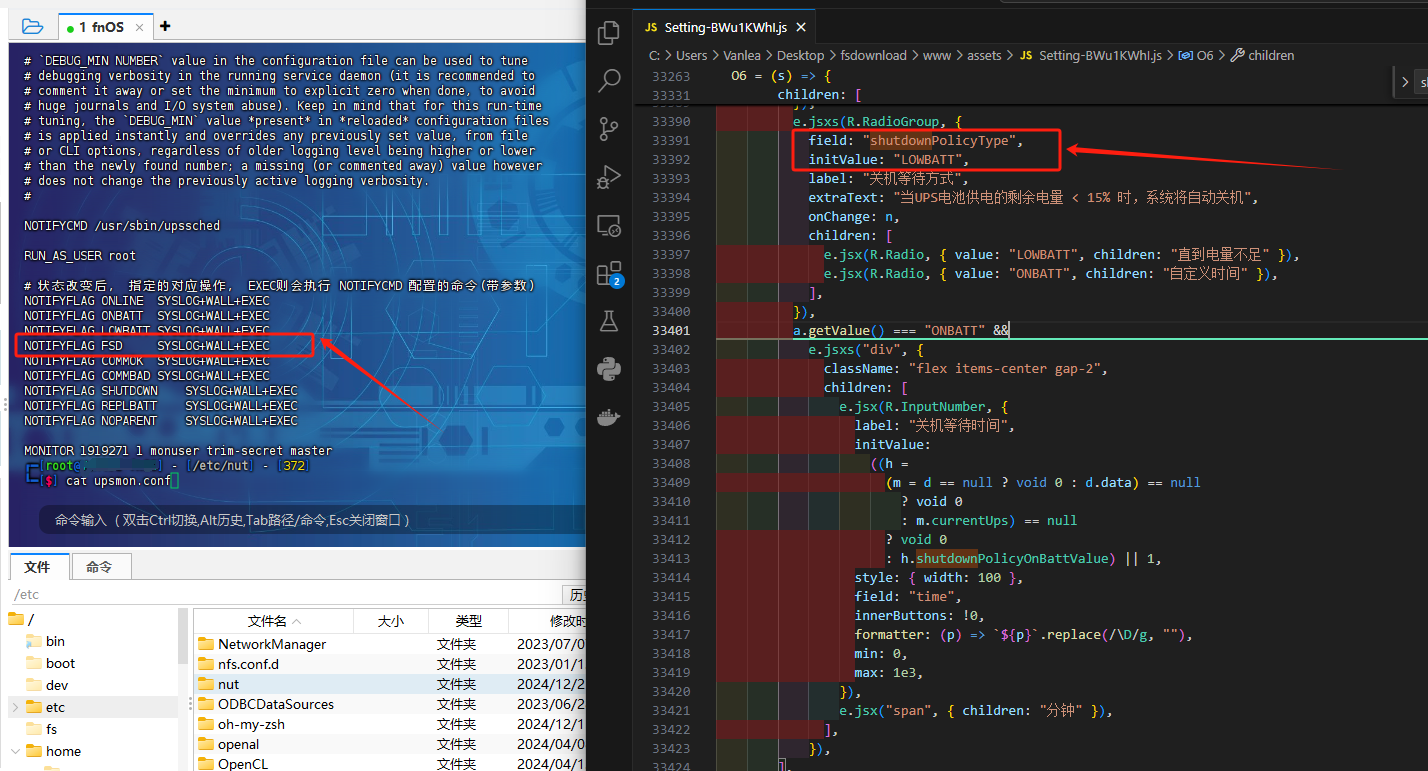Screen dimensions: 1428x771
Task: Click the MONITOR 1919271 terminal line
Action: 178,451
